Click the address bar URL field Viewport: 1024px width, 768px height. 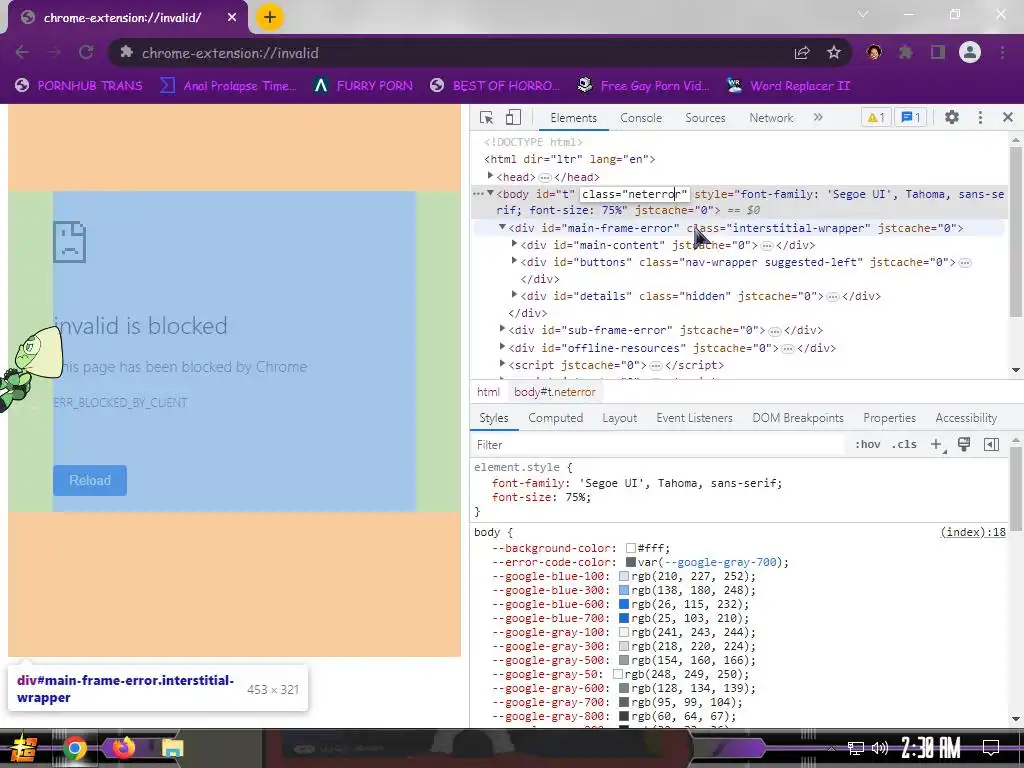[x=451, y=53]
